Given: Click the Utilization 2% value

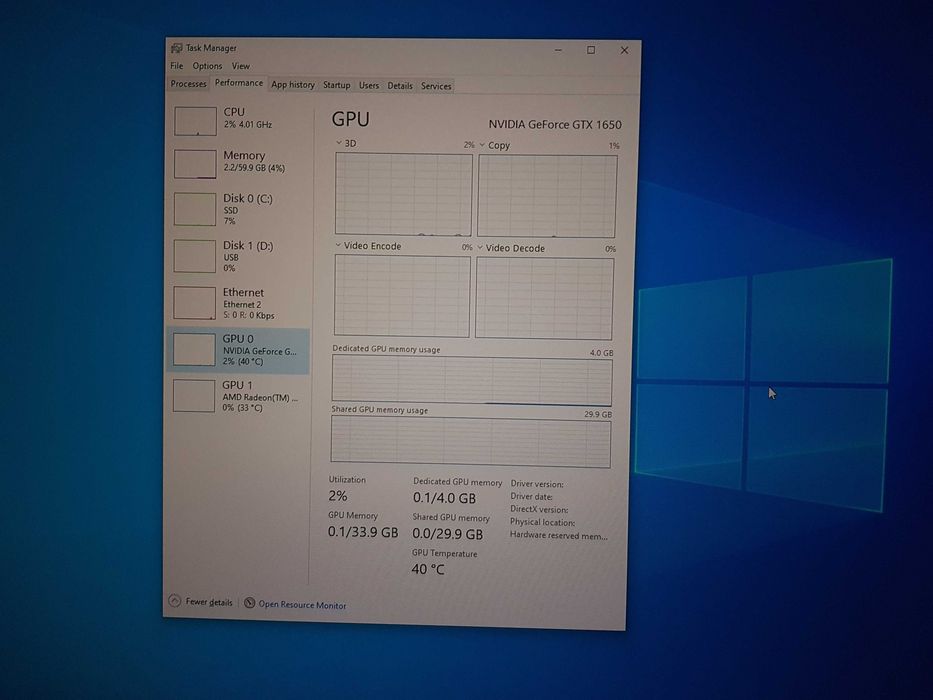Looking at the screenshot, I should click(x=337, y=495).
